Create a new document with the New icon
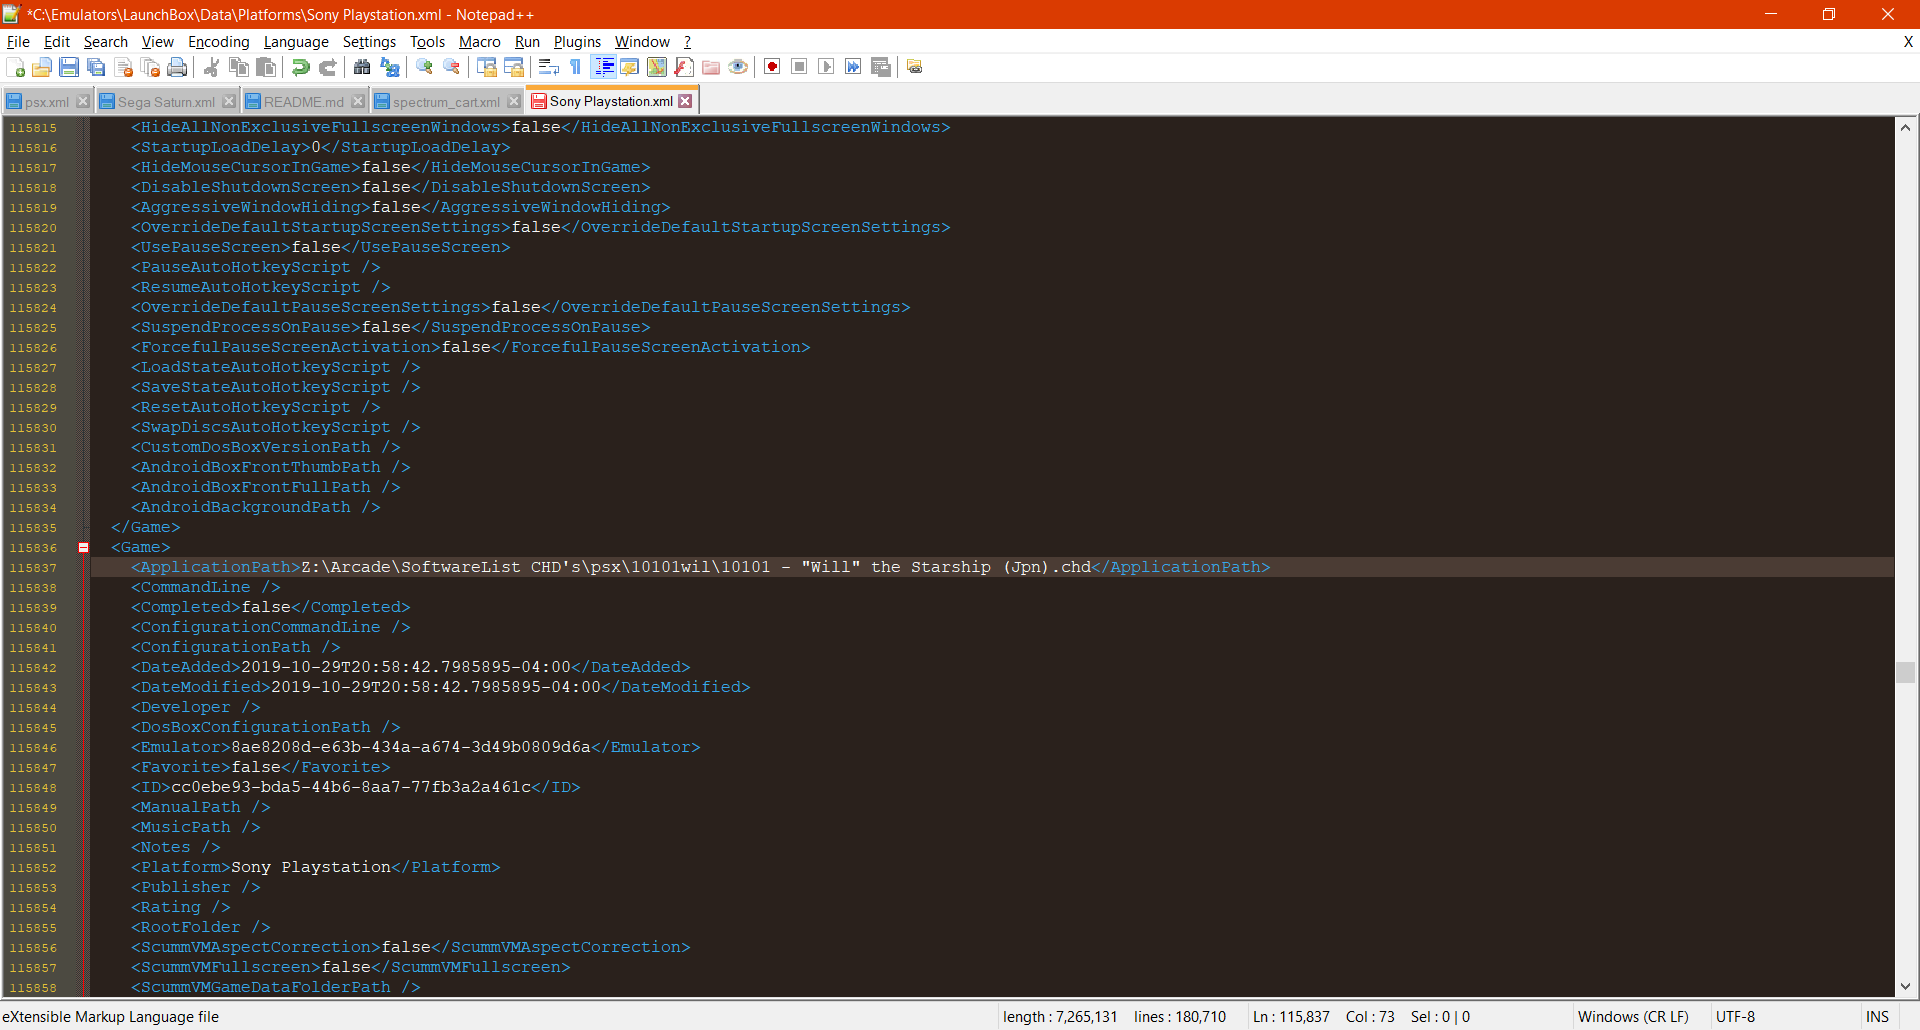 click(16, 67)
